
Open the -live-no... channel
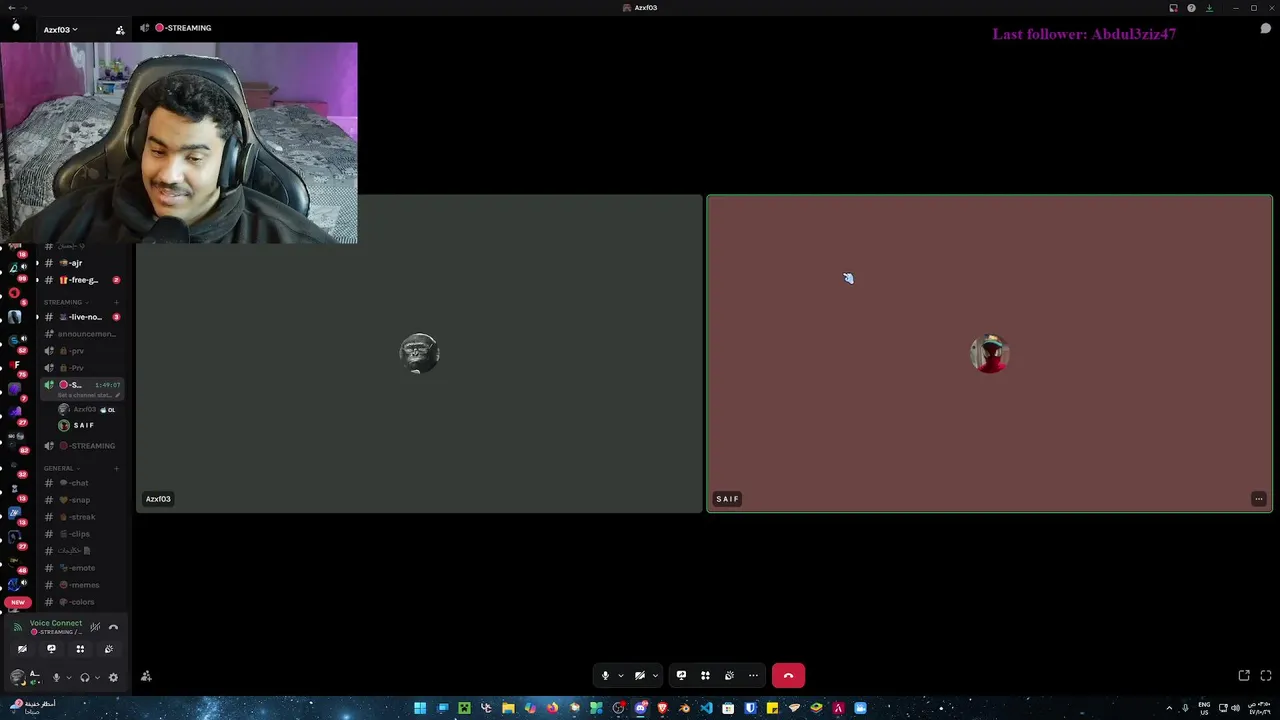[80, 317]
